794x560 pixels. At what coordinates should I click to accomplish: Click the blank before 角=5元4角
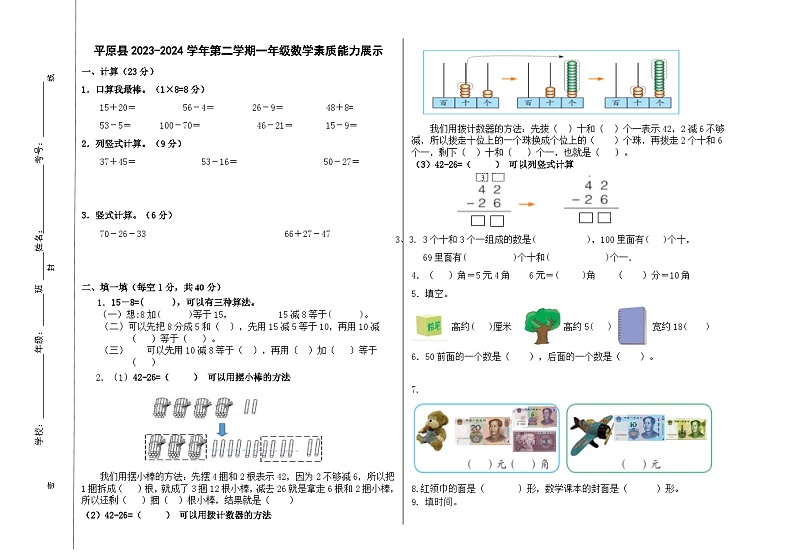441,275
